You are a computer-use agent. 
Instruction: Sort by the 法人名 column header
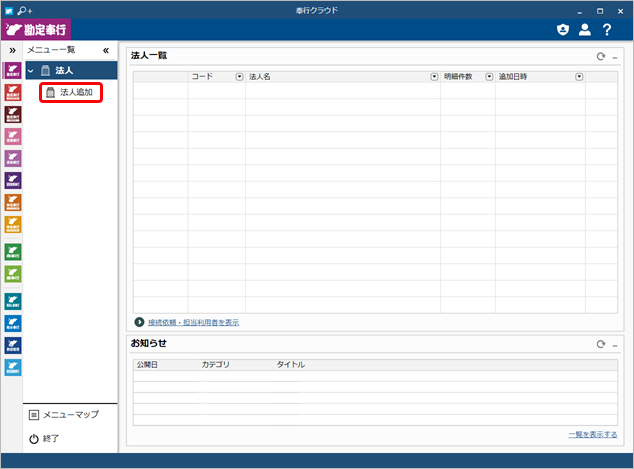point(260,76)
